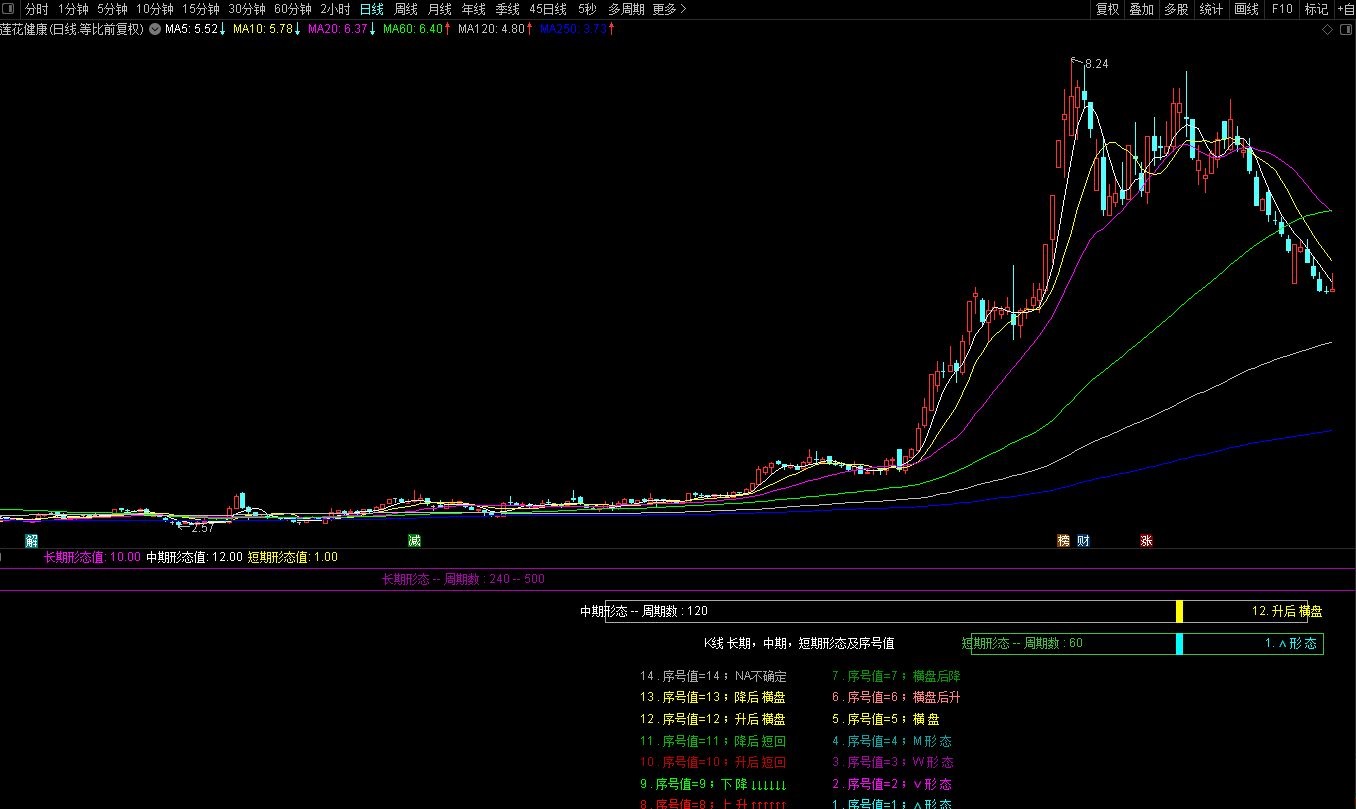This screenshot has width=1356, height=809.
Task: Click legend row 序号值=10 升后短回
Action: tap(713, 762)
